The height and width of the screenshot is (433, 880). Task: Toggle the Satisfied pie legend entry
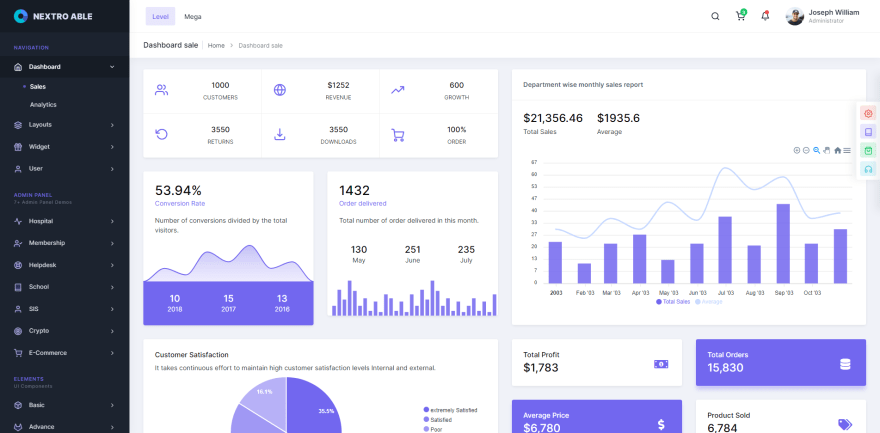438,420
